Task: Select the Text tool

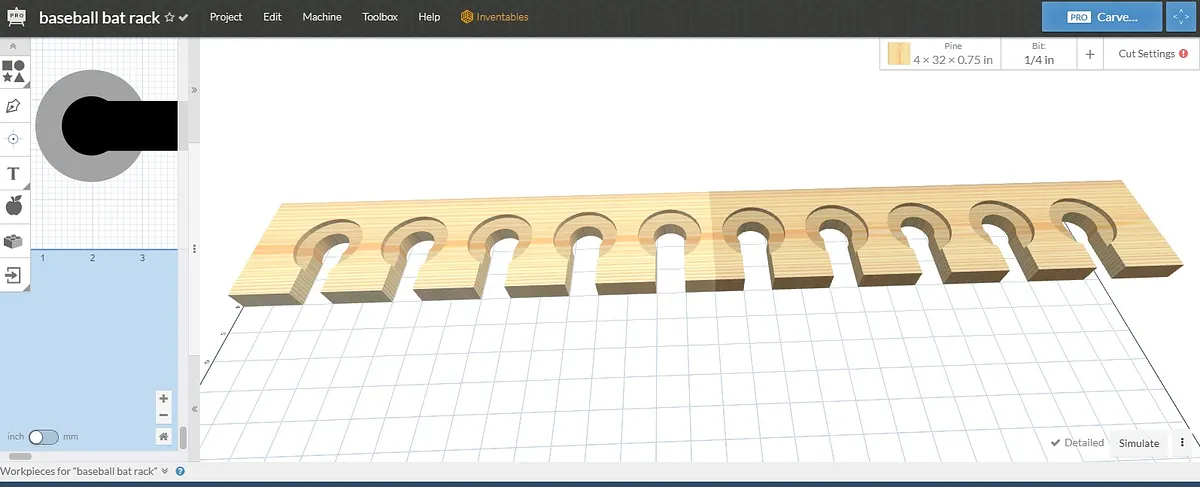Action: tap(14, 174)
